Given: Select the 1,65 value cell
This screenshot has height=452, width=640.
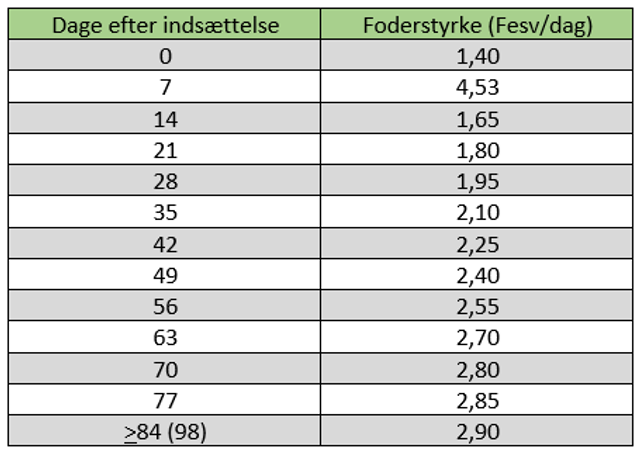Looking at the screenshot, I should 477,119.
